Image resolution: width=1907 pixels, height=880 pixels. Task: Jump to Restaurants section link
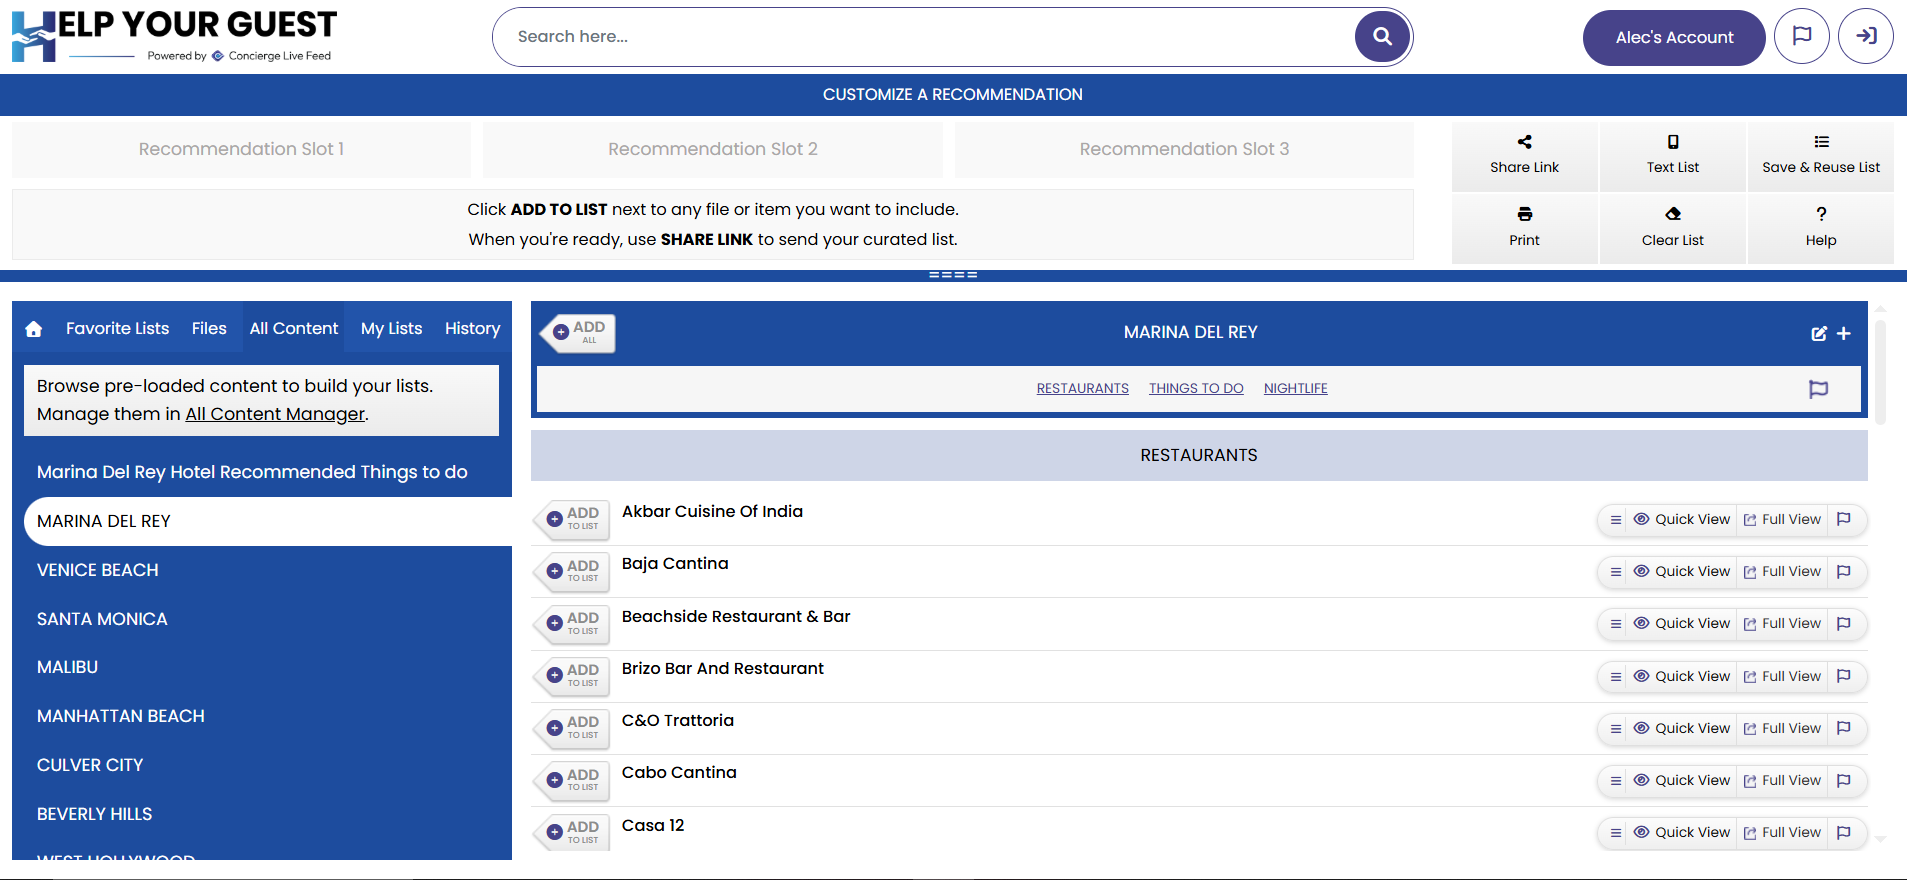pyautogui.click(x=1082, y=389)
